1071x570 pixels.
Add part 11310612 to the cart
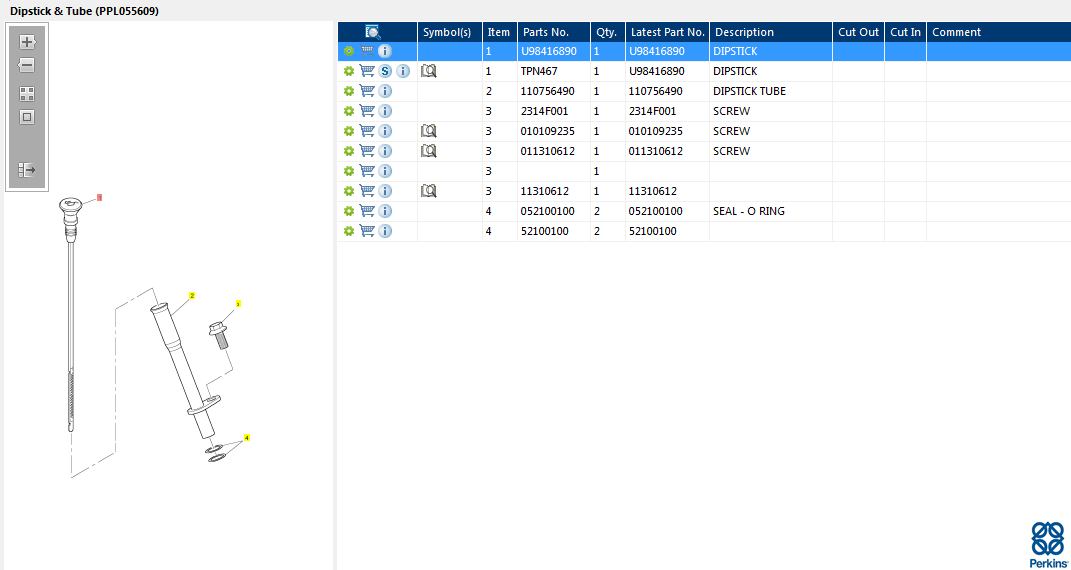(367, 191)
